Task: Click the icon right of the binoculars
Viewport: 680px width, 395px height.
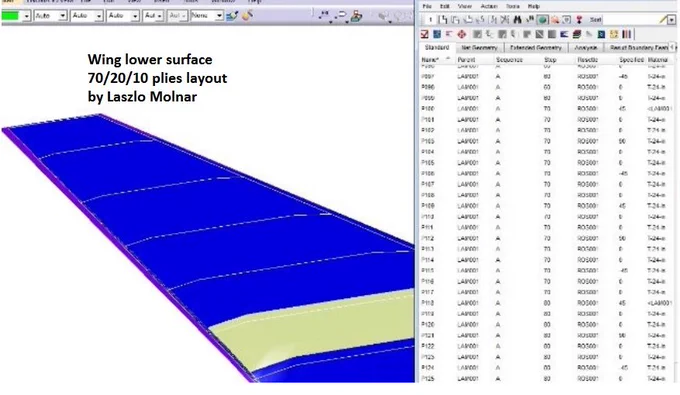Action: pos(530,20)
